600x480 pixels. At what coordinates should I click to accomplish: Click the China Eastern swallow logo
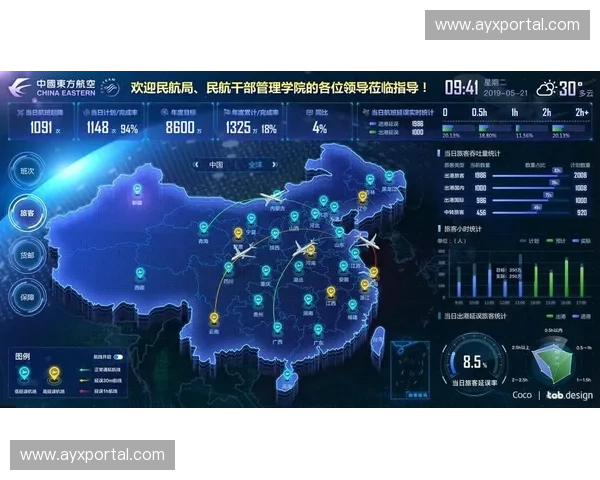(19, 87)
